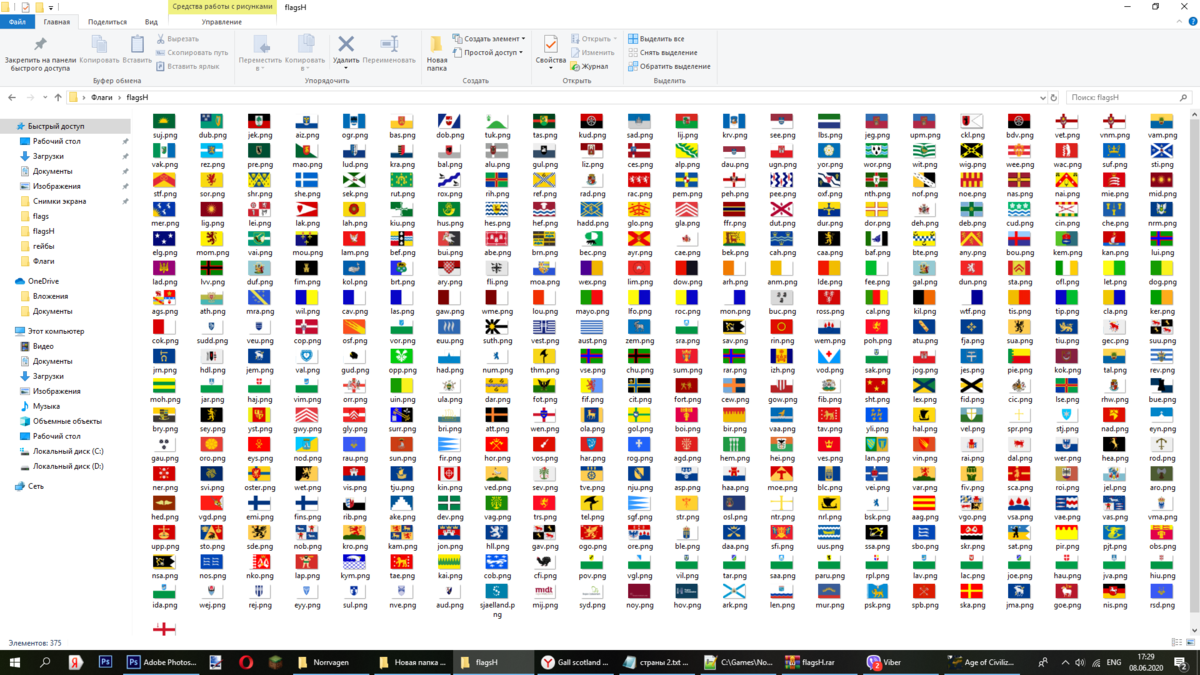Click Обратить выделение
Image resolution: width=1200 pixels, height=675 pixels.
click(669, 66)
